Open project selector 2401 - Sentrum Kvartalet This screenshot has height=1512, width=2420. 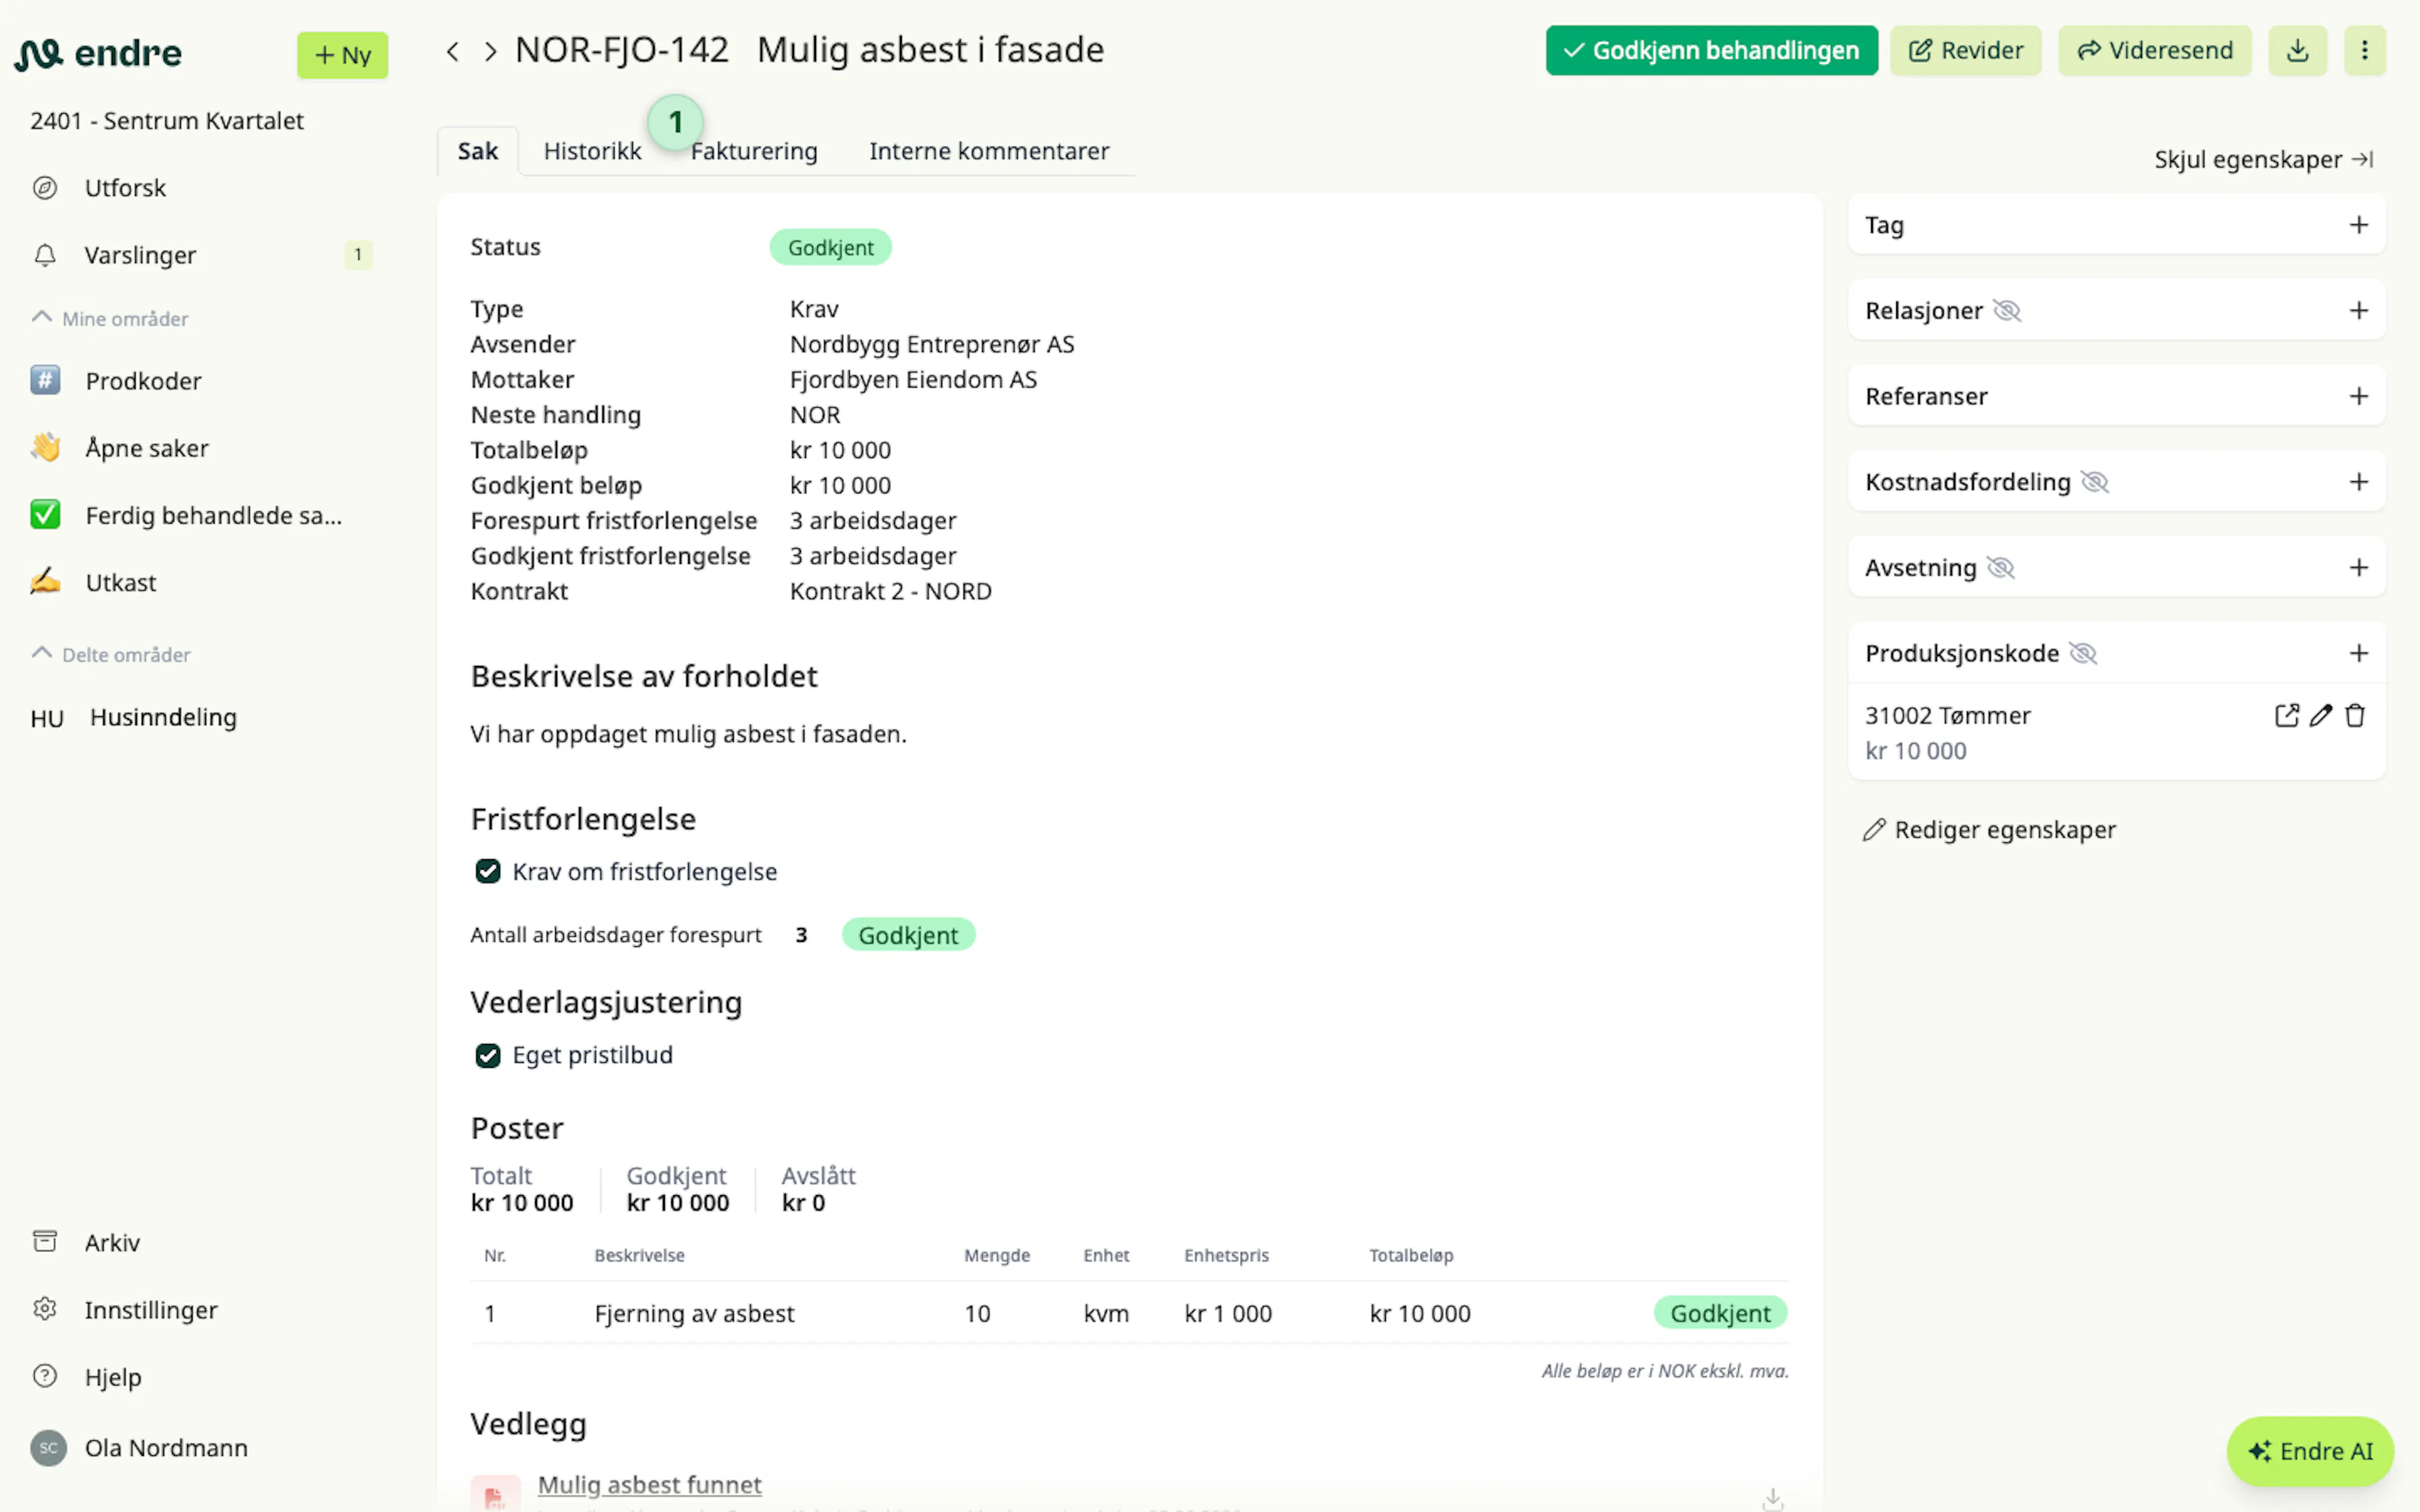click(167, 121)
